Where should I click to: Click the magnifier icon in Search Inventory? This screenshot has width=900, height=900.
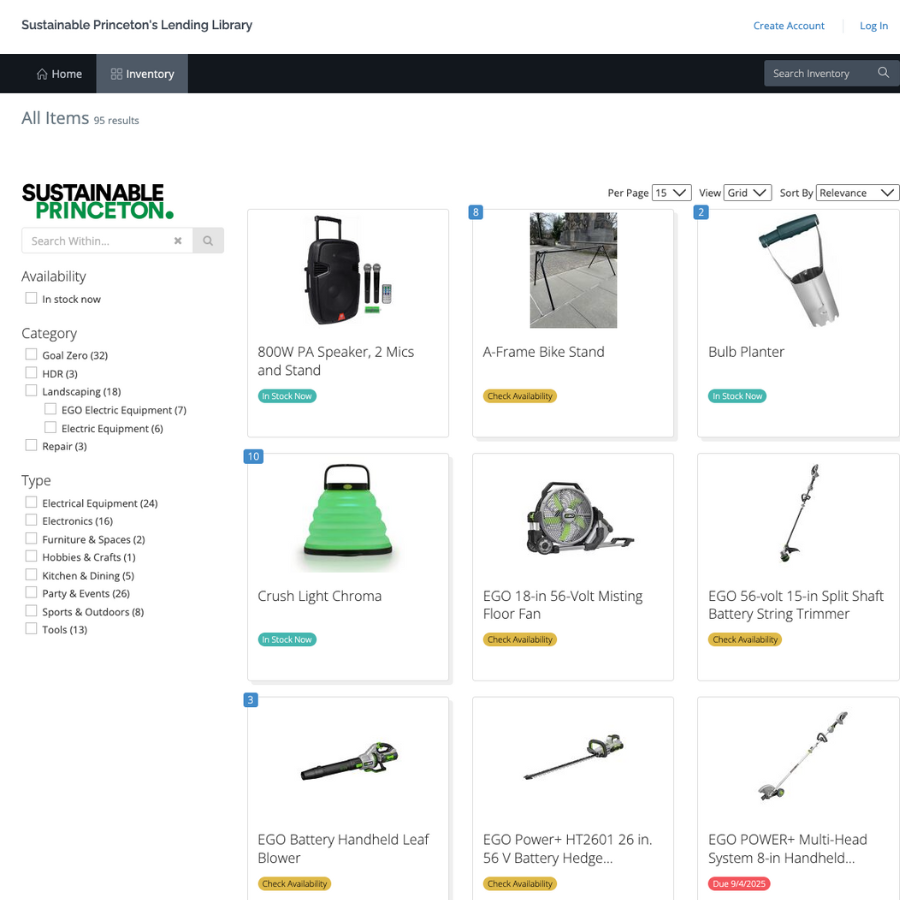pyautogui.click(x=883, y=73)
